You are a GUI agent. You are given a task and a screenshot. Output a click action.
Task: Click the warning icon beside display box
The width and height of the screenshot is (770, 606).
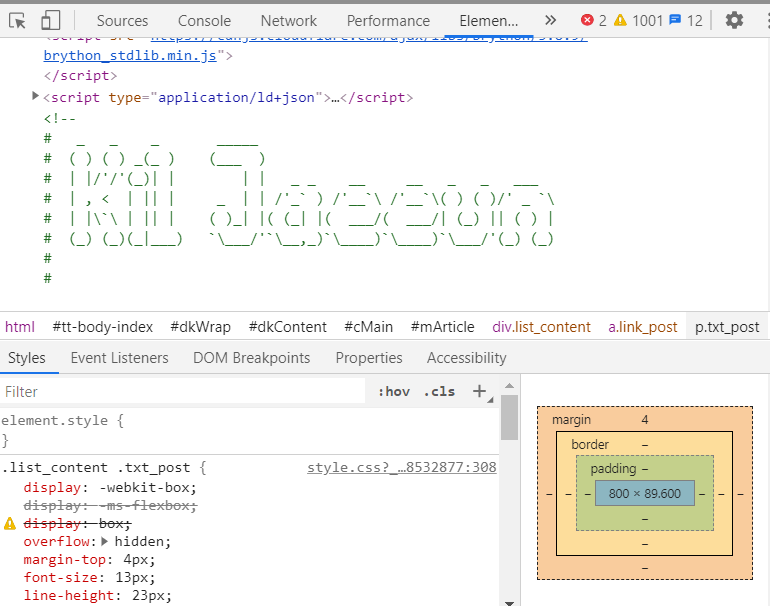(x=10, y=523)
